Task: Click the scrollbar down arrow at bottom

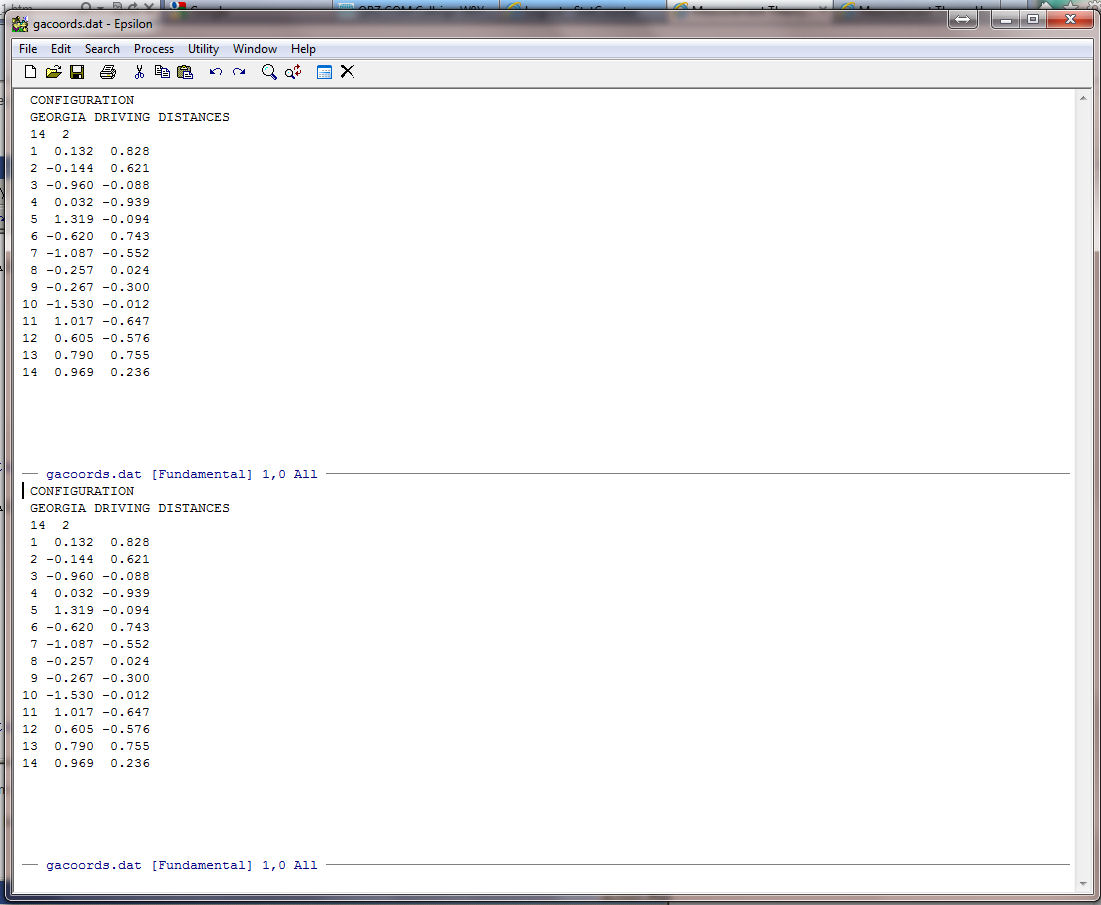Action: click(1084, 883)
